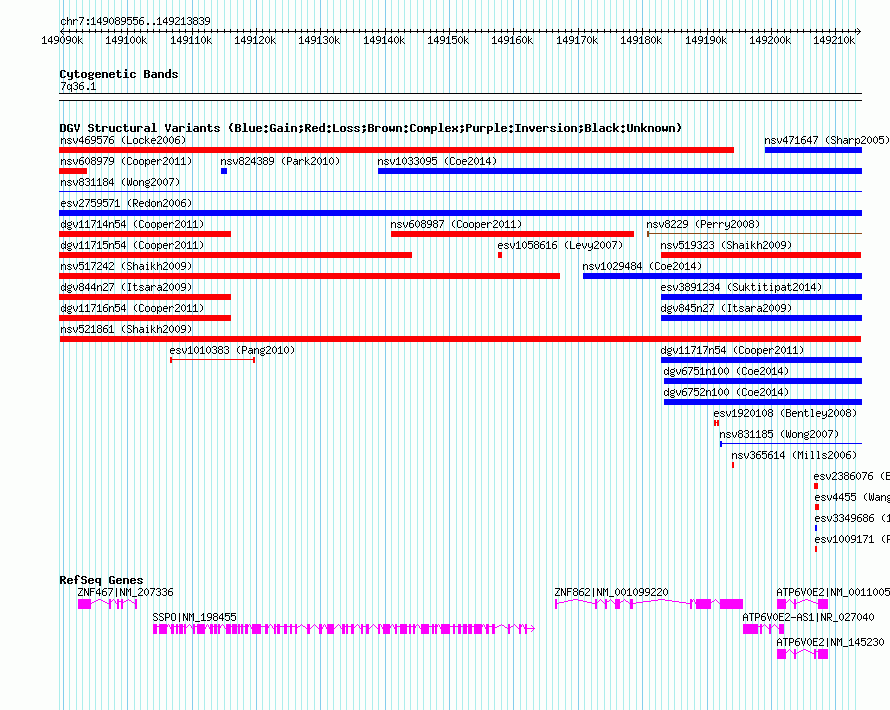This screenshot has width=890, height=710.
Task: Click the nsv469576 (Locke2006) red loss bar
Action: point(396,150)
